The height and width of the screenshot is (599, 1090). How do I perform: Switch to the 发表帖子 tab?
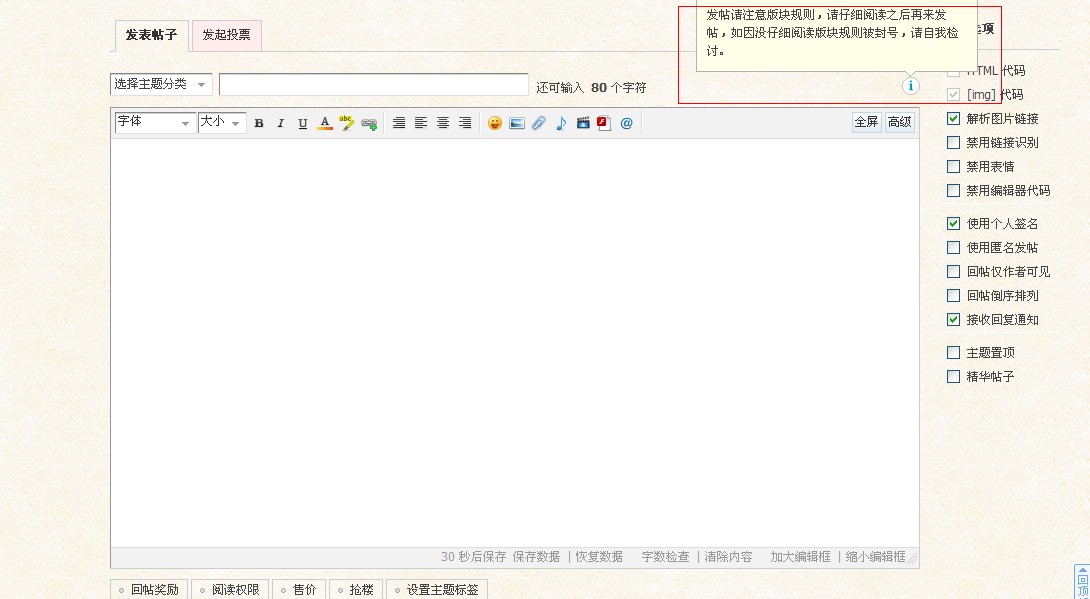pyautogui.click(x=151, y=35)
